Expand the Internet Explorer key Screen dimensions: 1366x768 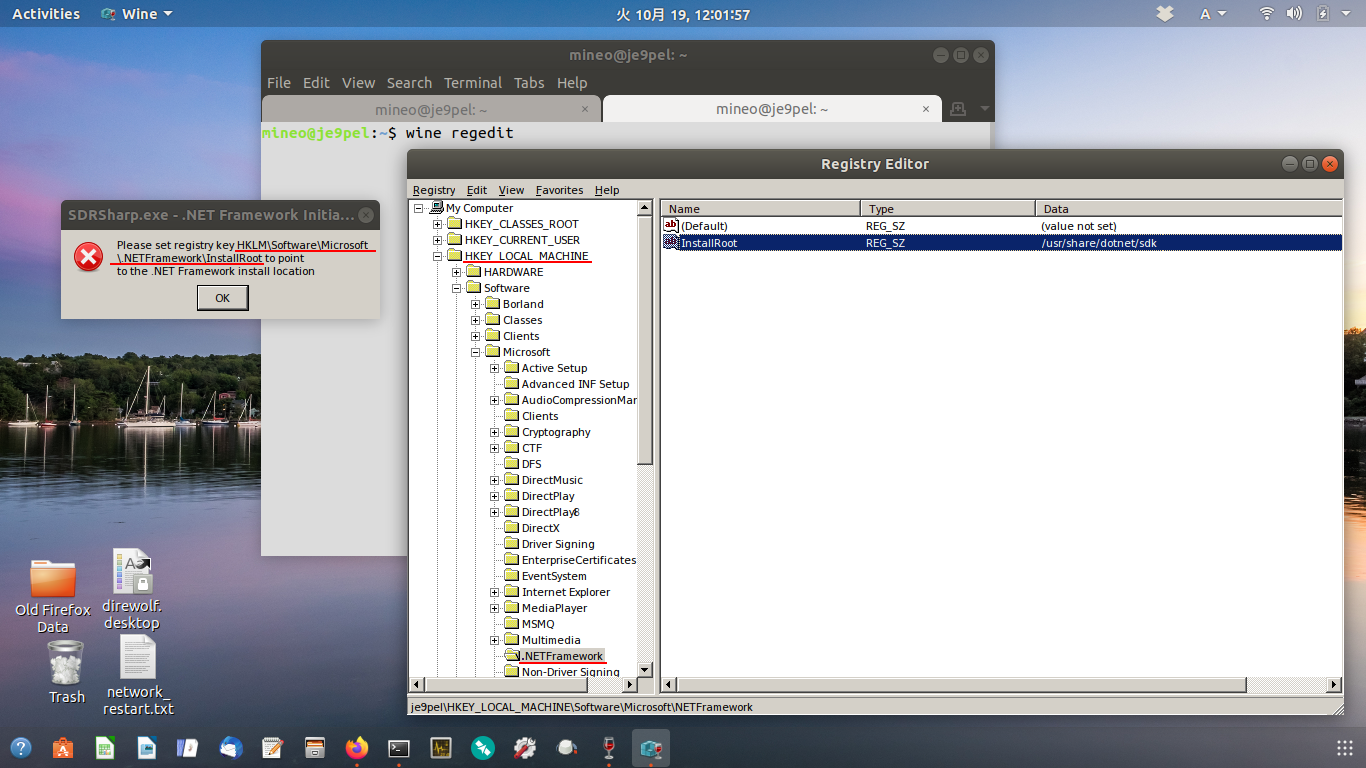coord(494,592)
